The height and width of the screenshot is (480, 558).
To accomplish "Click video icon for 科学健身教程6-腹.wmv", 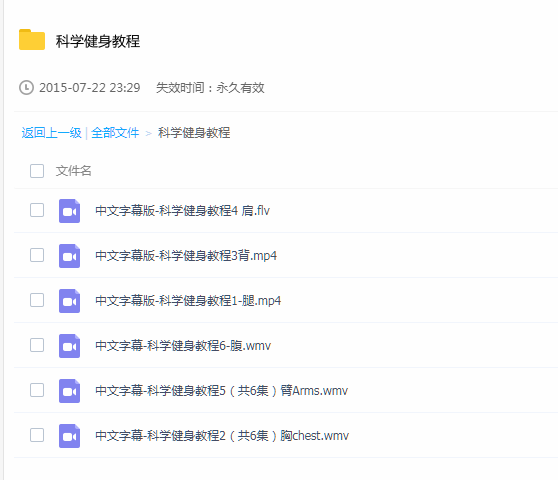I will coord(69,346).
